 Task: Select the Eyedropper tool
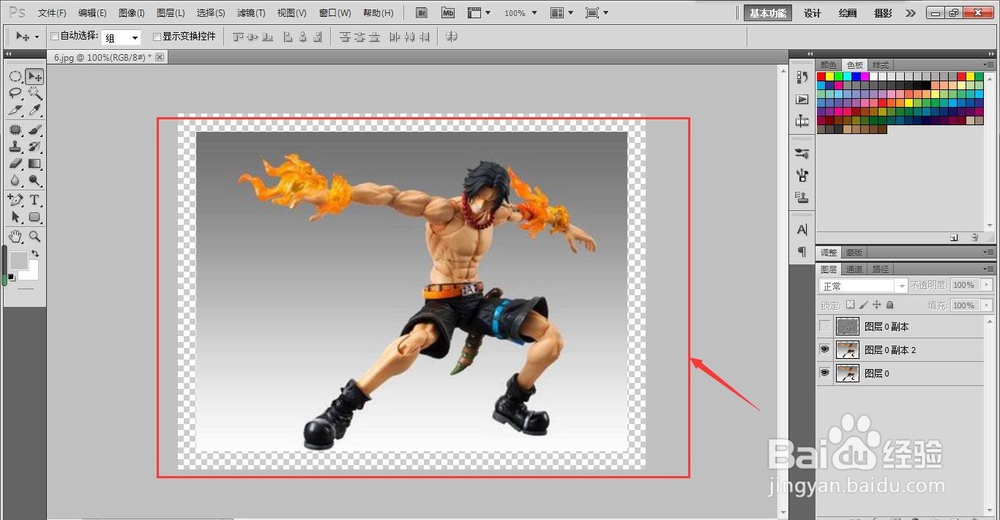point(34,110)
